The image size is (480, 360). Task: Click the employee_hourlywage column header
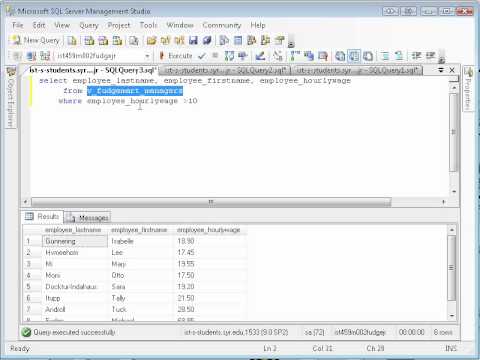209,230
